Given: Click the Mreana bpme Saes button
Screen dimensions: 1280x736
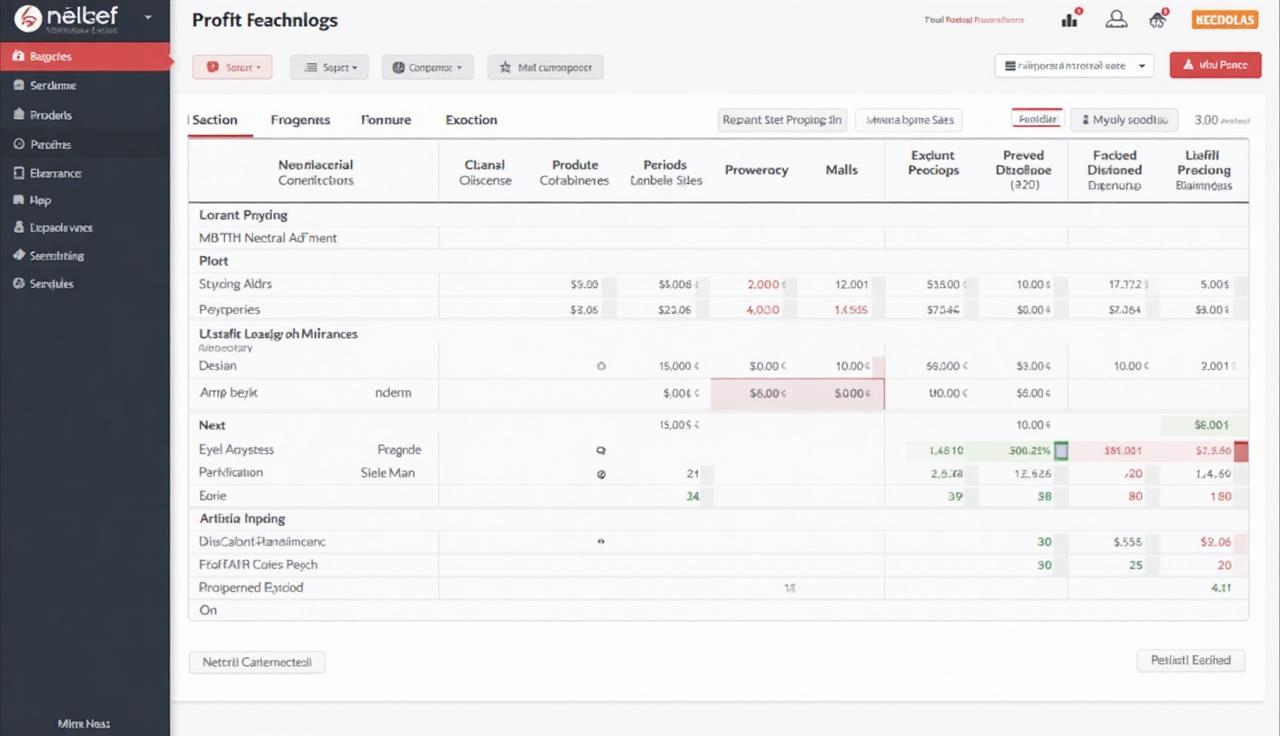Looking at the screenshot, I should click(909, 120).
